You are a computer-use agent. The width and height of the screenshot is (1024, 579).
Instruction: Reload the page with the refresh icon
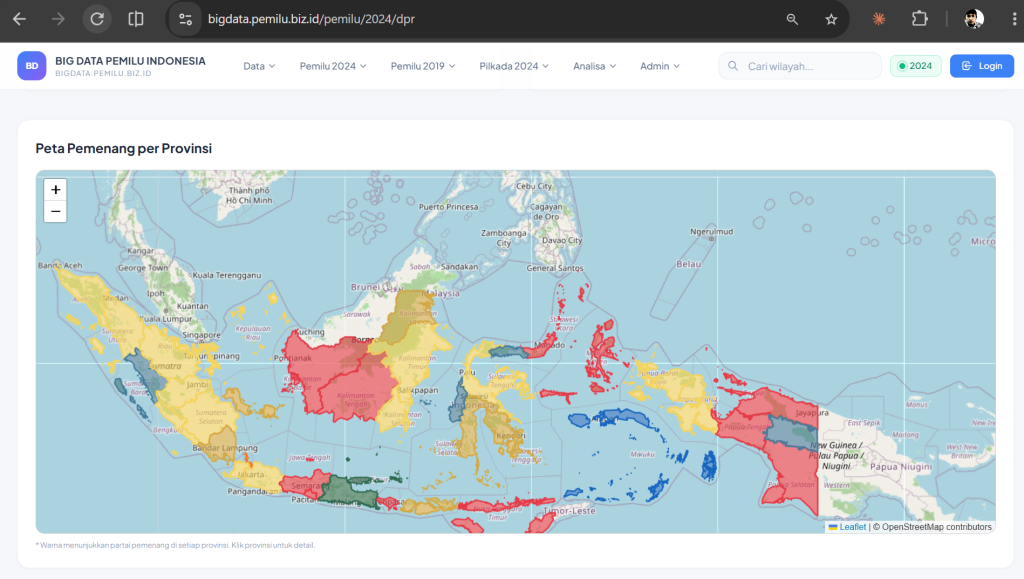point(97,19)
